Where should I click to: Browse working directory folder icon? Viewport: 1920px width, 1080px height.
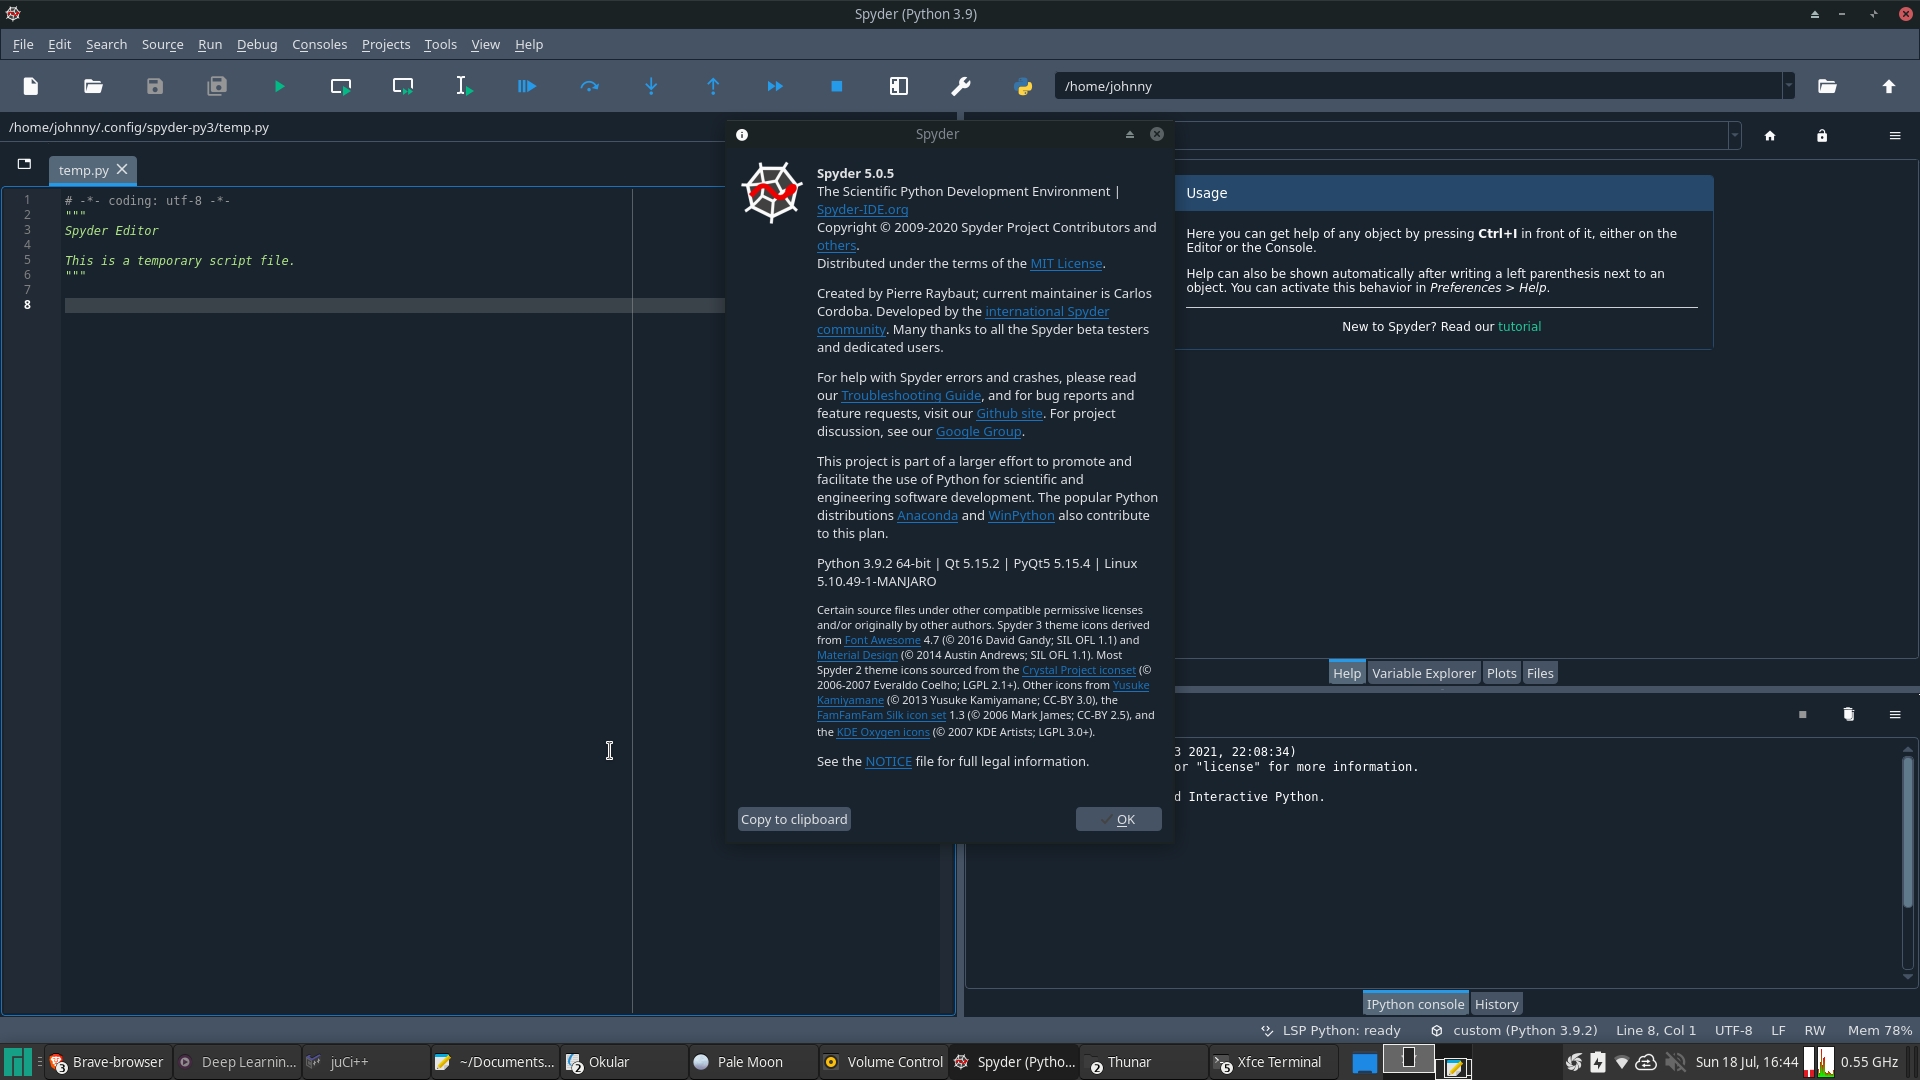click(x=1827, y=86)
